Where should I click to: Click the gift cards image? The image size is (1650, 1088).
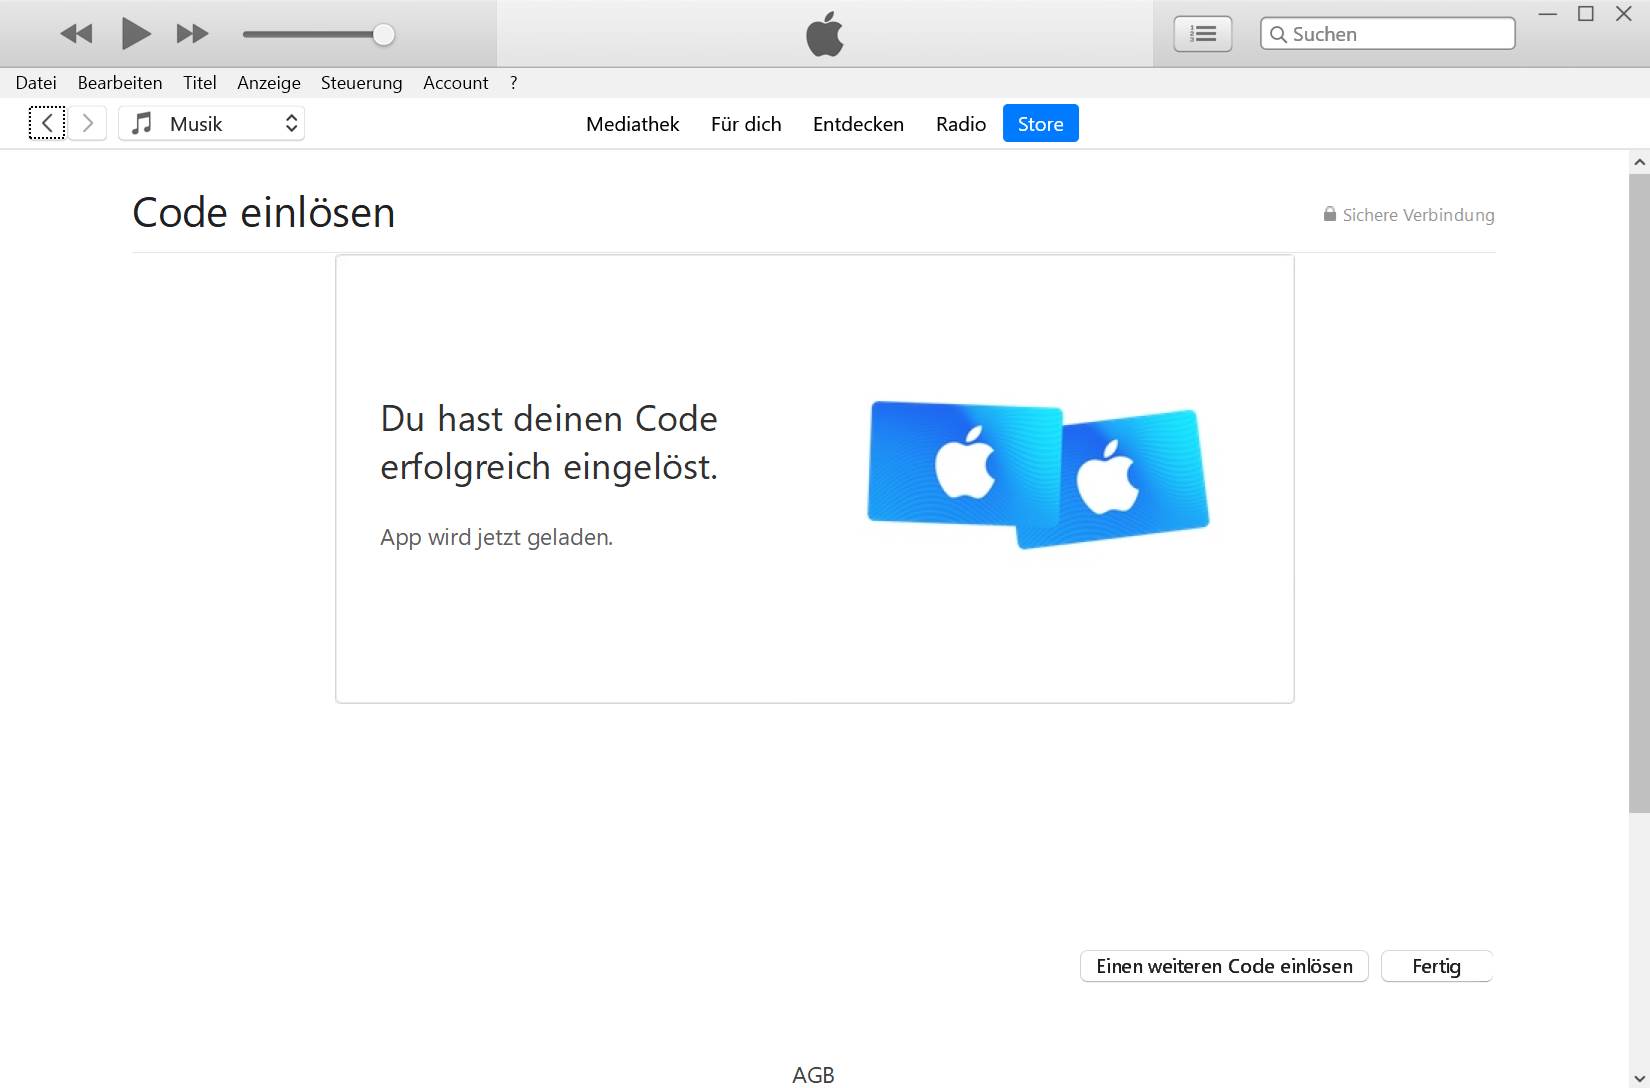(1038, 476)
